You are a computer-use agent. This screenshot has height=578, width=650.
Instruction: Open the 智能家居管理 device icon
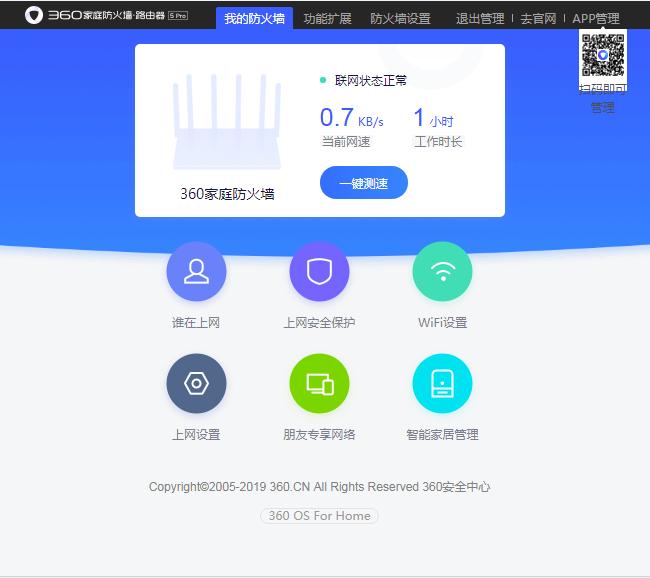point(442,384)
